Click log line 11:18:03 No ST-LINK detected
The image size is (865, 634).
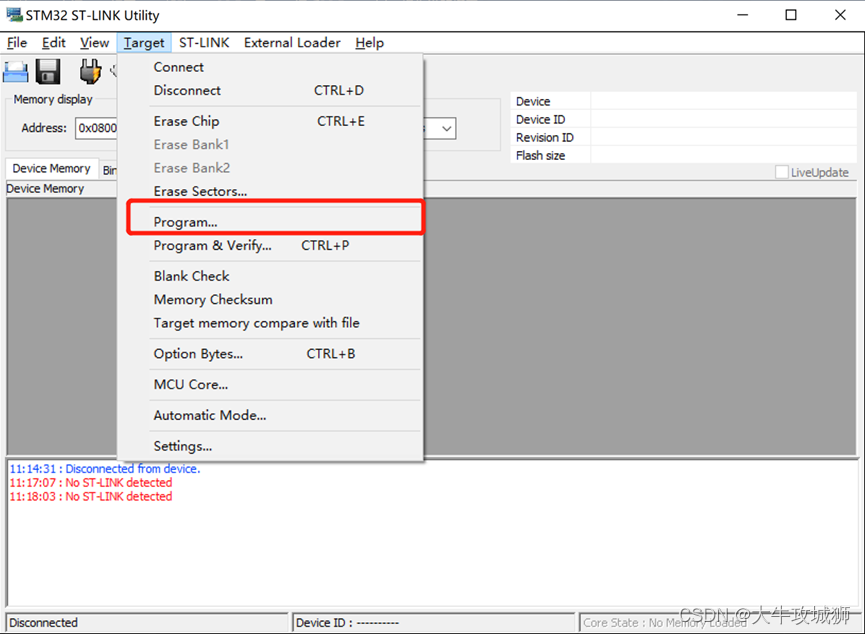(x=90, y=496)
